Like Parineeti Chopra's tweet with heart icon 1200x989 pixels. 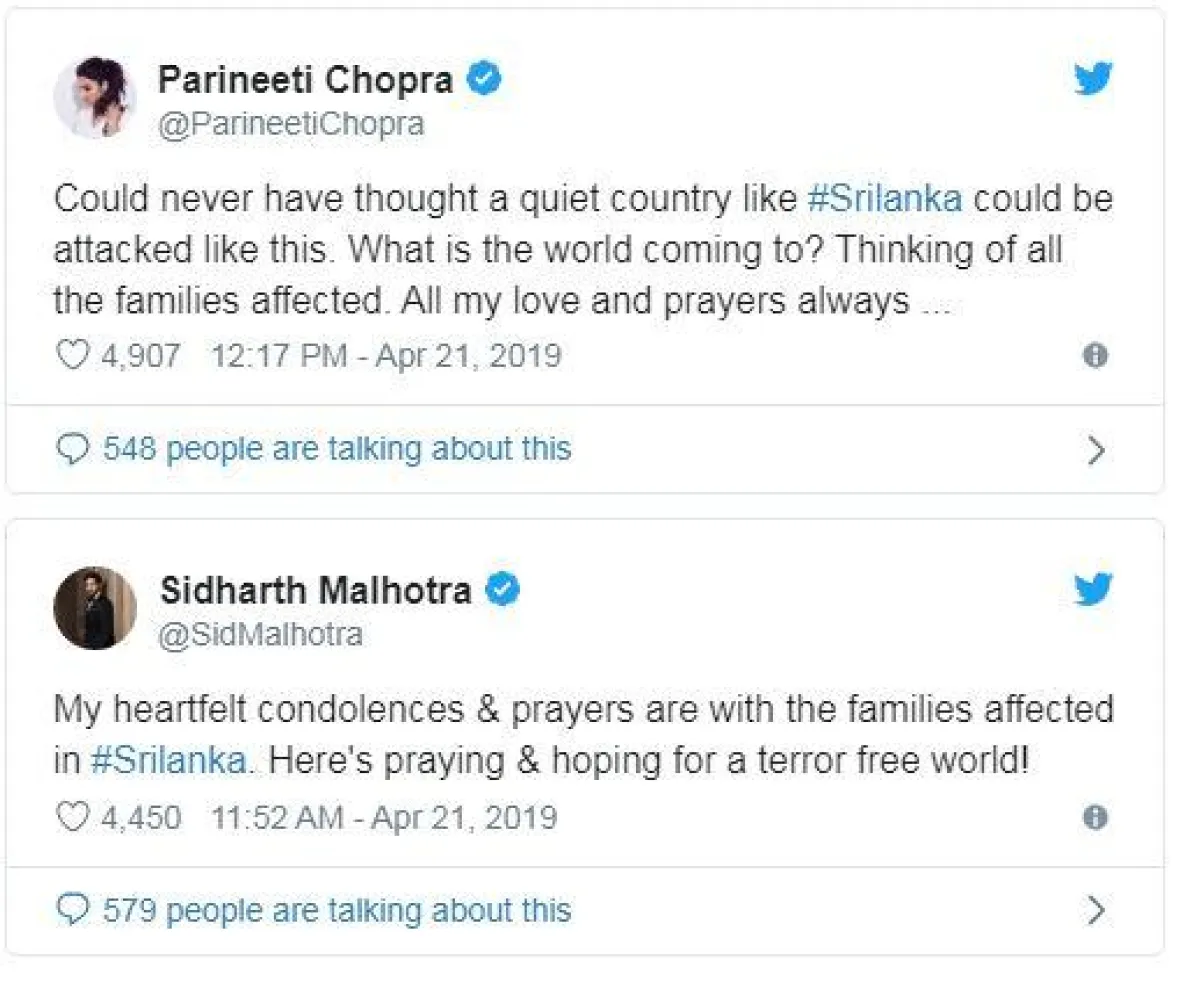coord(71,356)
